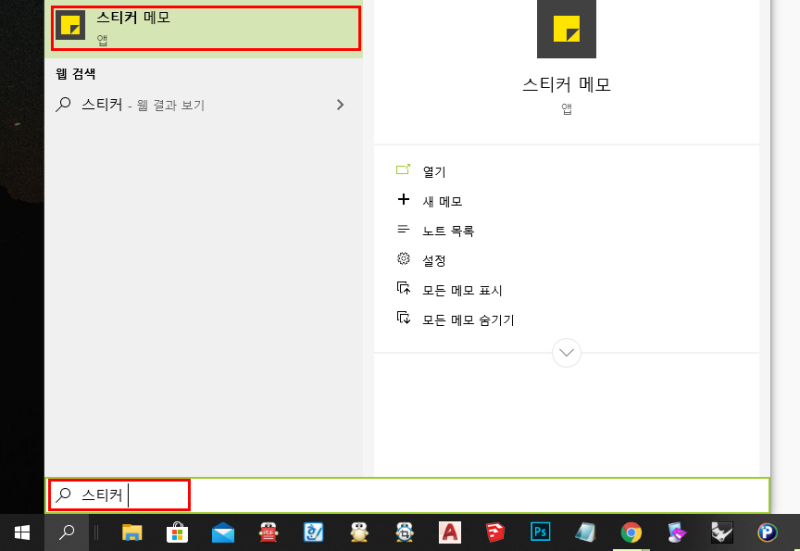Select 새 메모 action
This screenshot has height=551, width=800.
(x=442, y=202)
